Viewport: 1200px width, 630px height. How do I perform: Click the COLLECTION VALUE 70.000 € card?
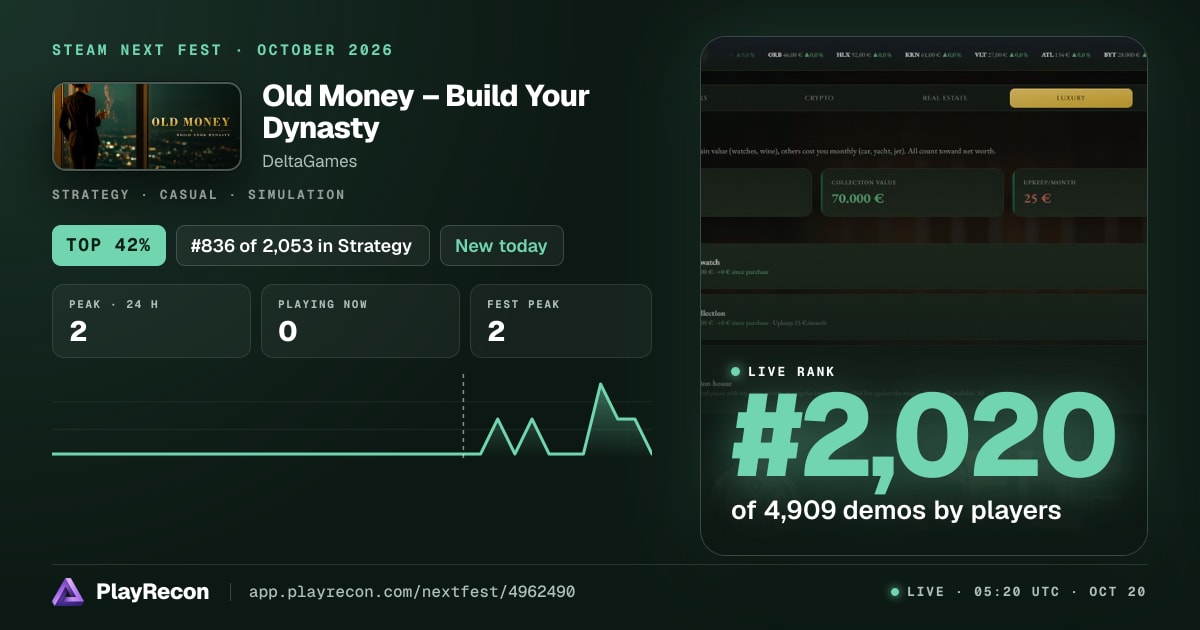pos(911,192)
